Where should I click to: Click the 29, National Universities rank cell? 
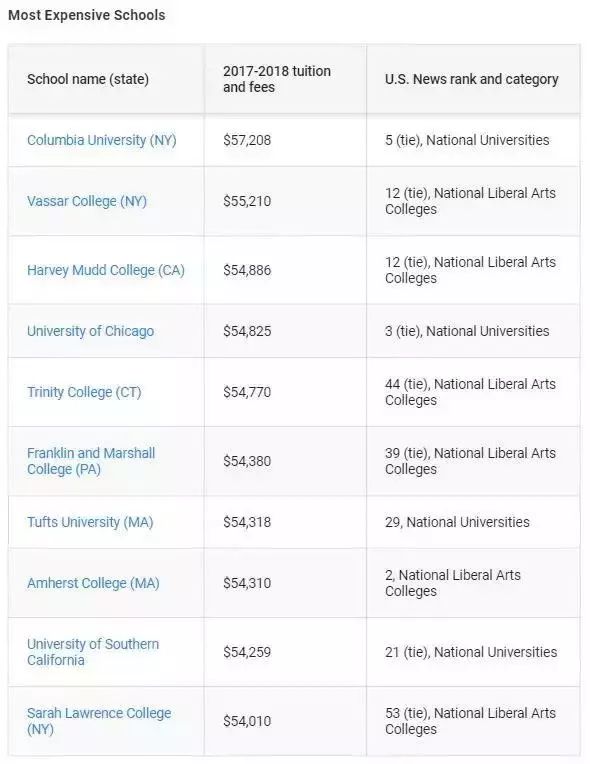click(457, 522)
